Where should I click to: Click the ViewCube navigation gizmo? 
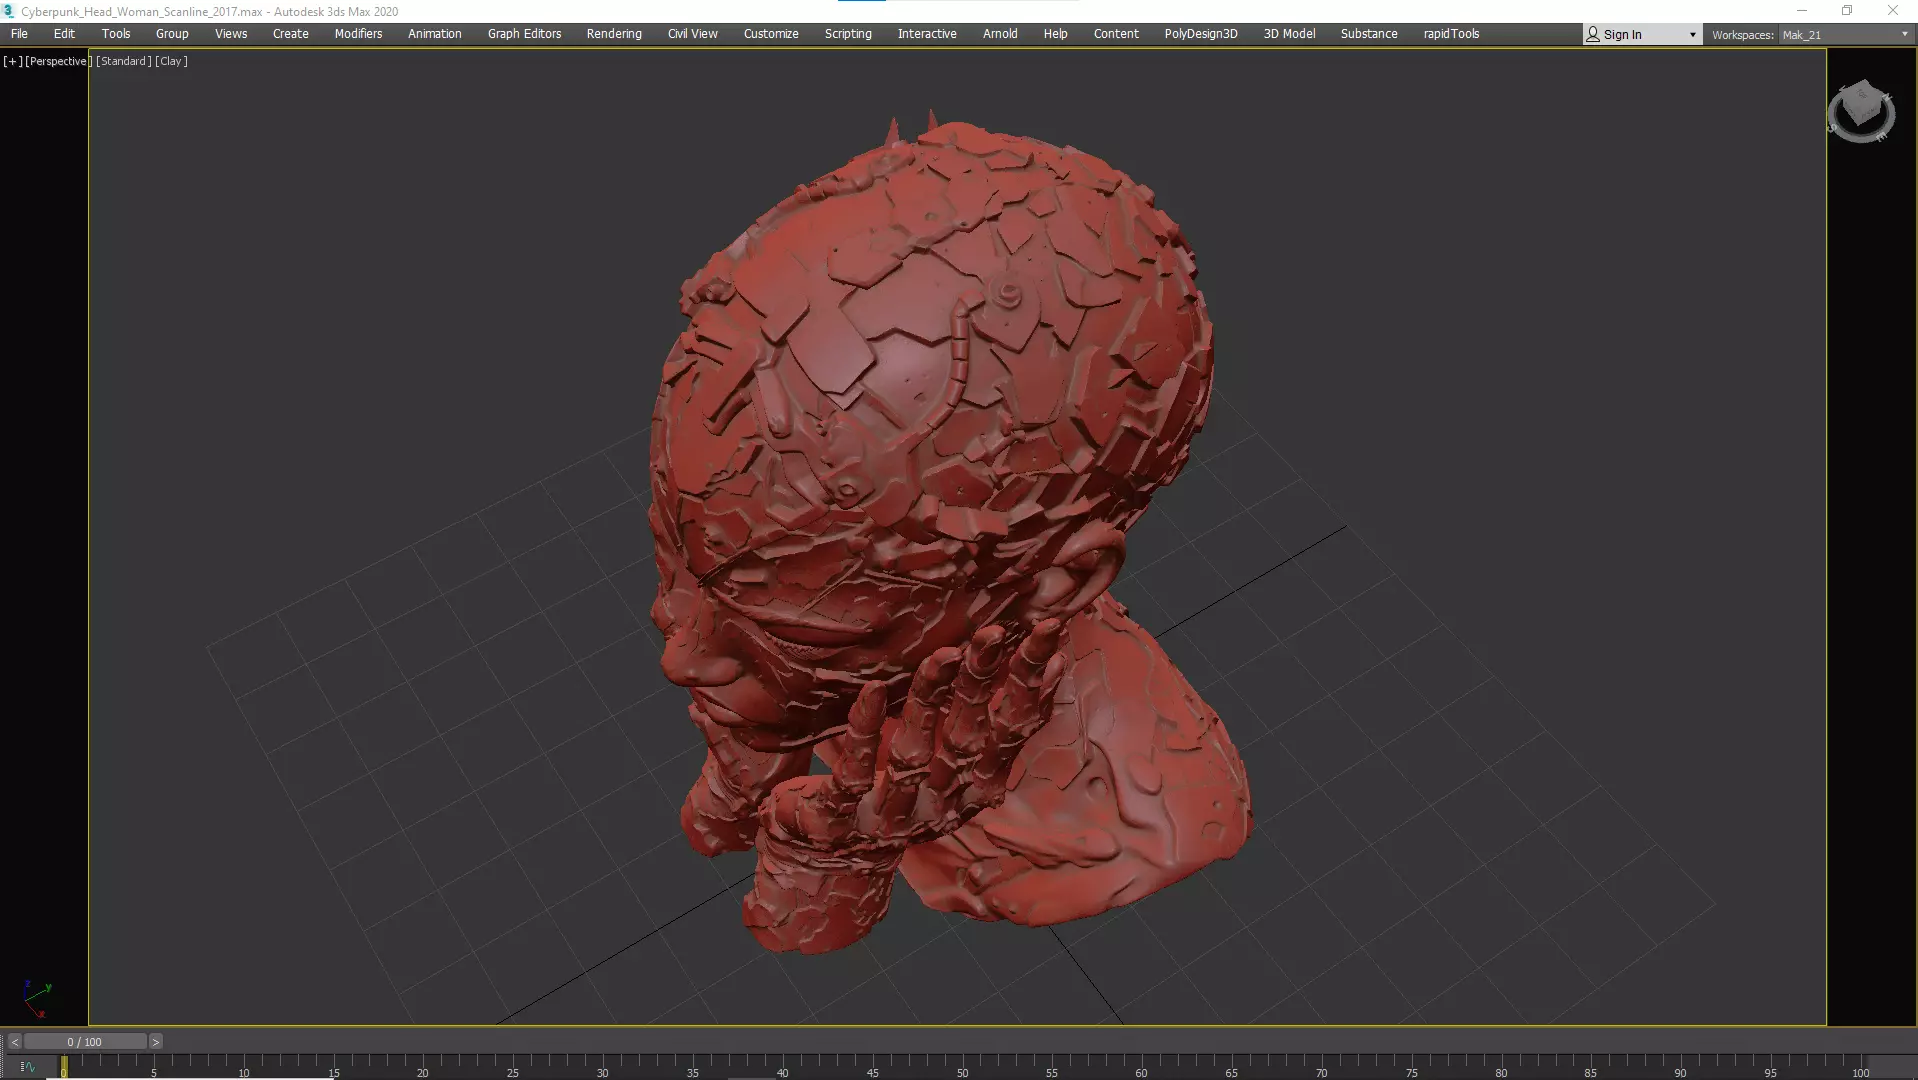(1861, 110)
